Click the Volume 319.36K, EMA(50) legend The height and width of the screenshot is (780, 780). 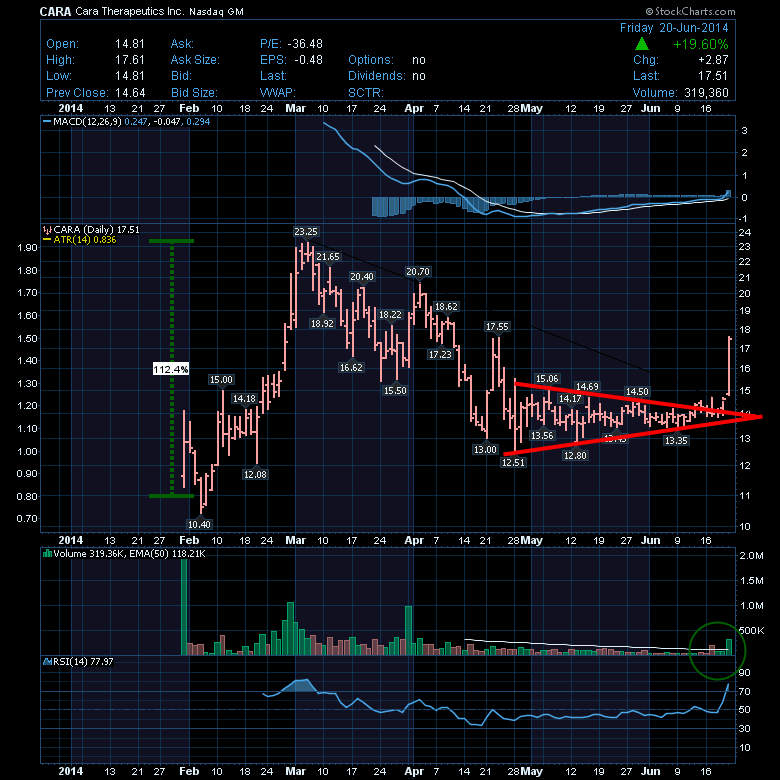[x=124, y=554]
